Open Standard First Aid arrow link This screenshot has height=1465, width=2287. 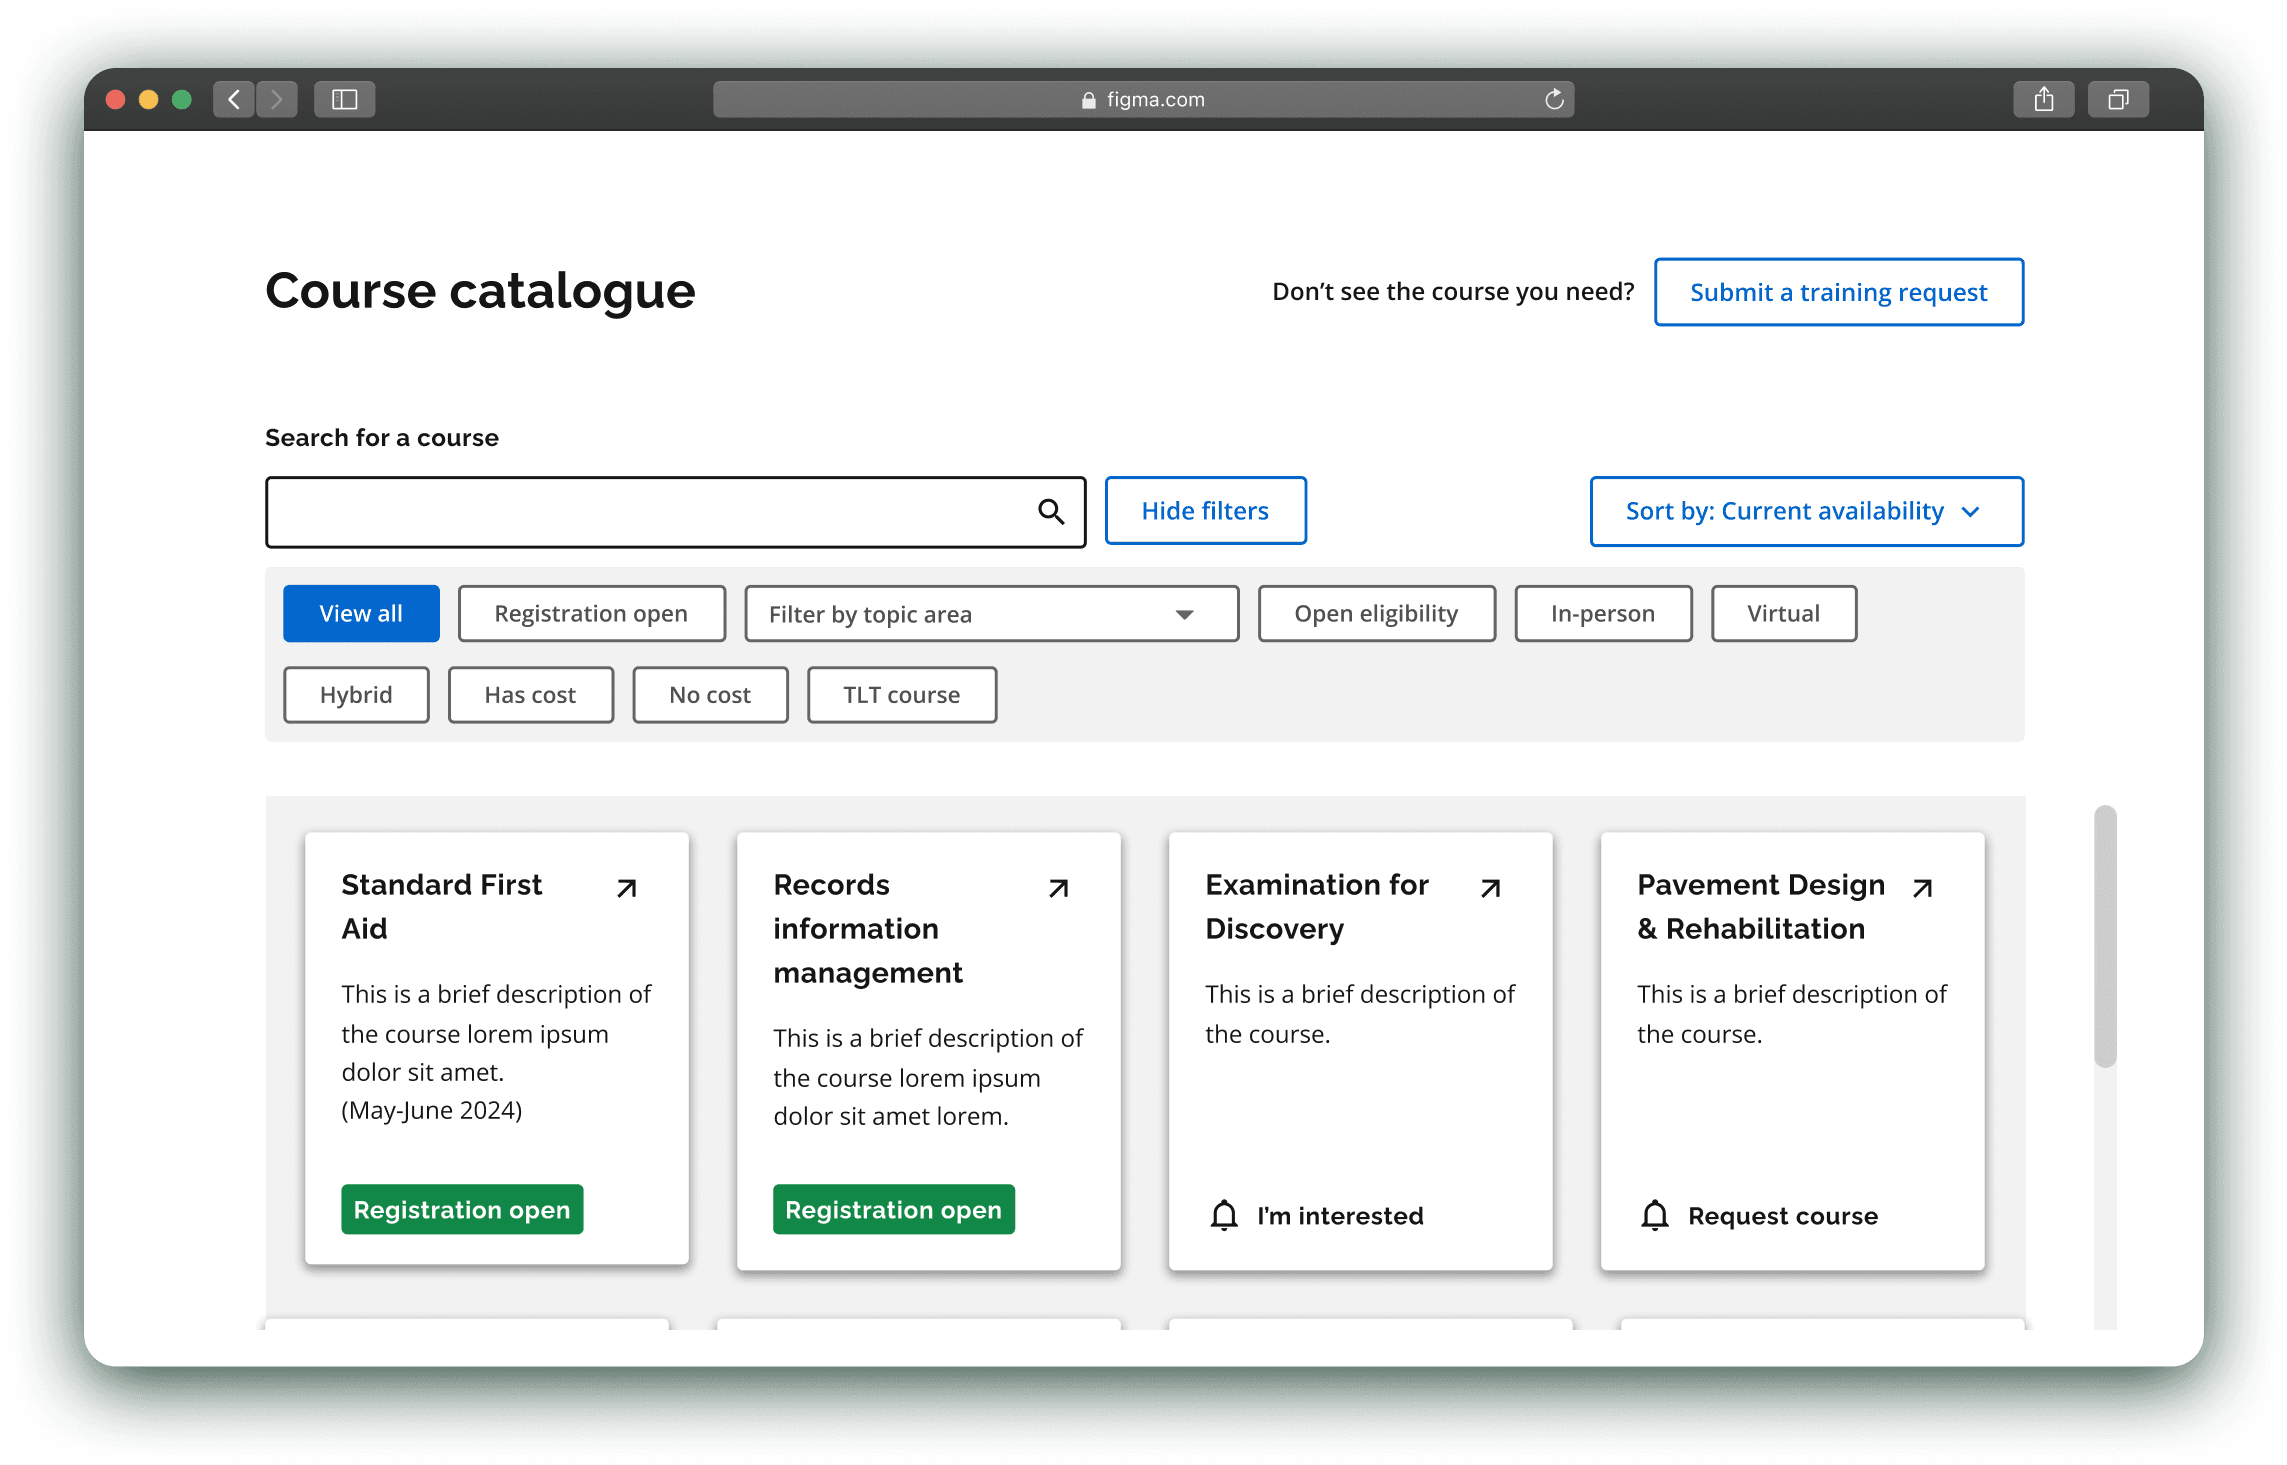[x=627, y=888]
